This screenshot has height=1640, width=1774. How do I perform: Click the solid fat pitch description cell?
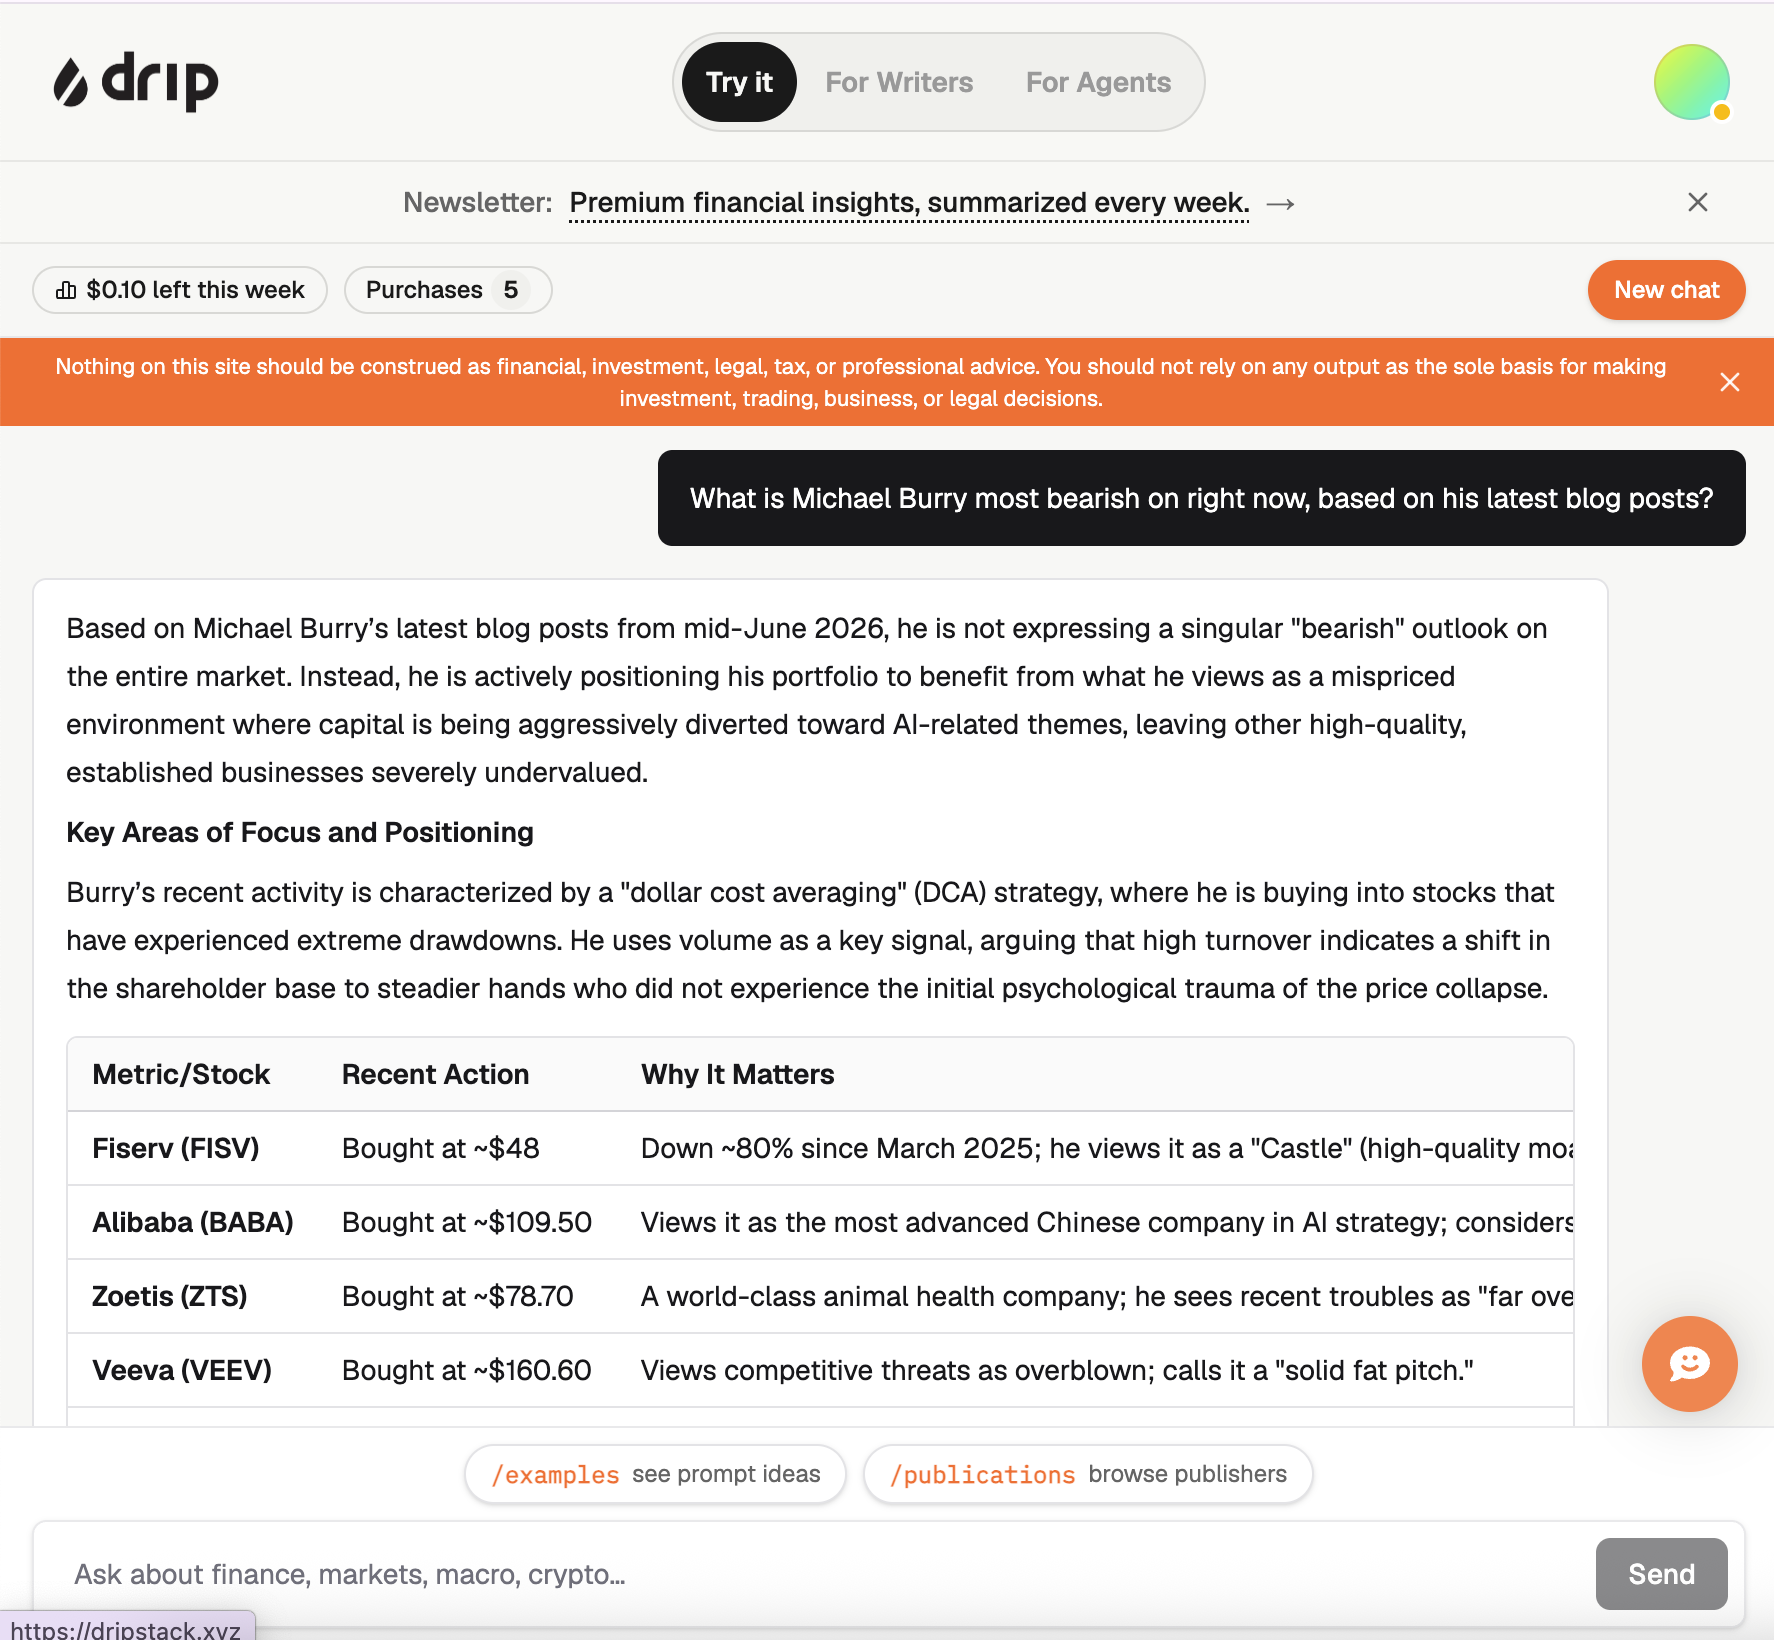[1095, 1370]
